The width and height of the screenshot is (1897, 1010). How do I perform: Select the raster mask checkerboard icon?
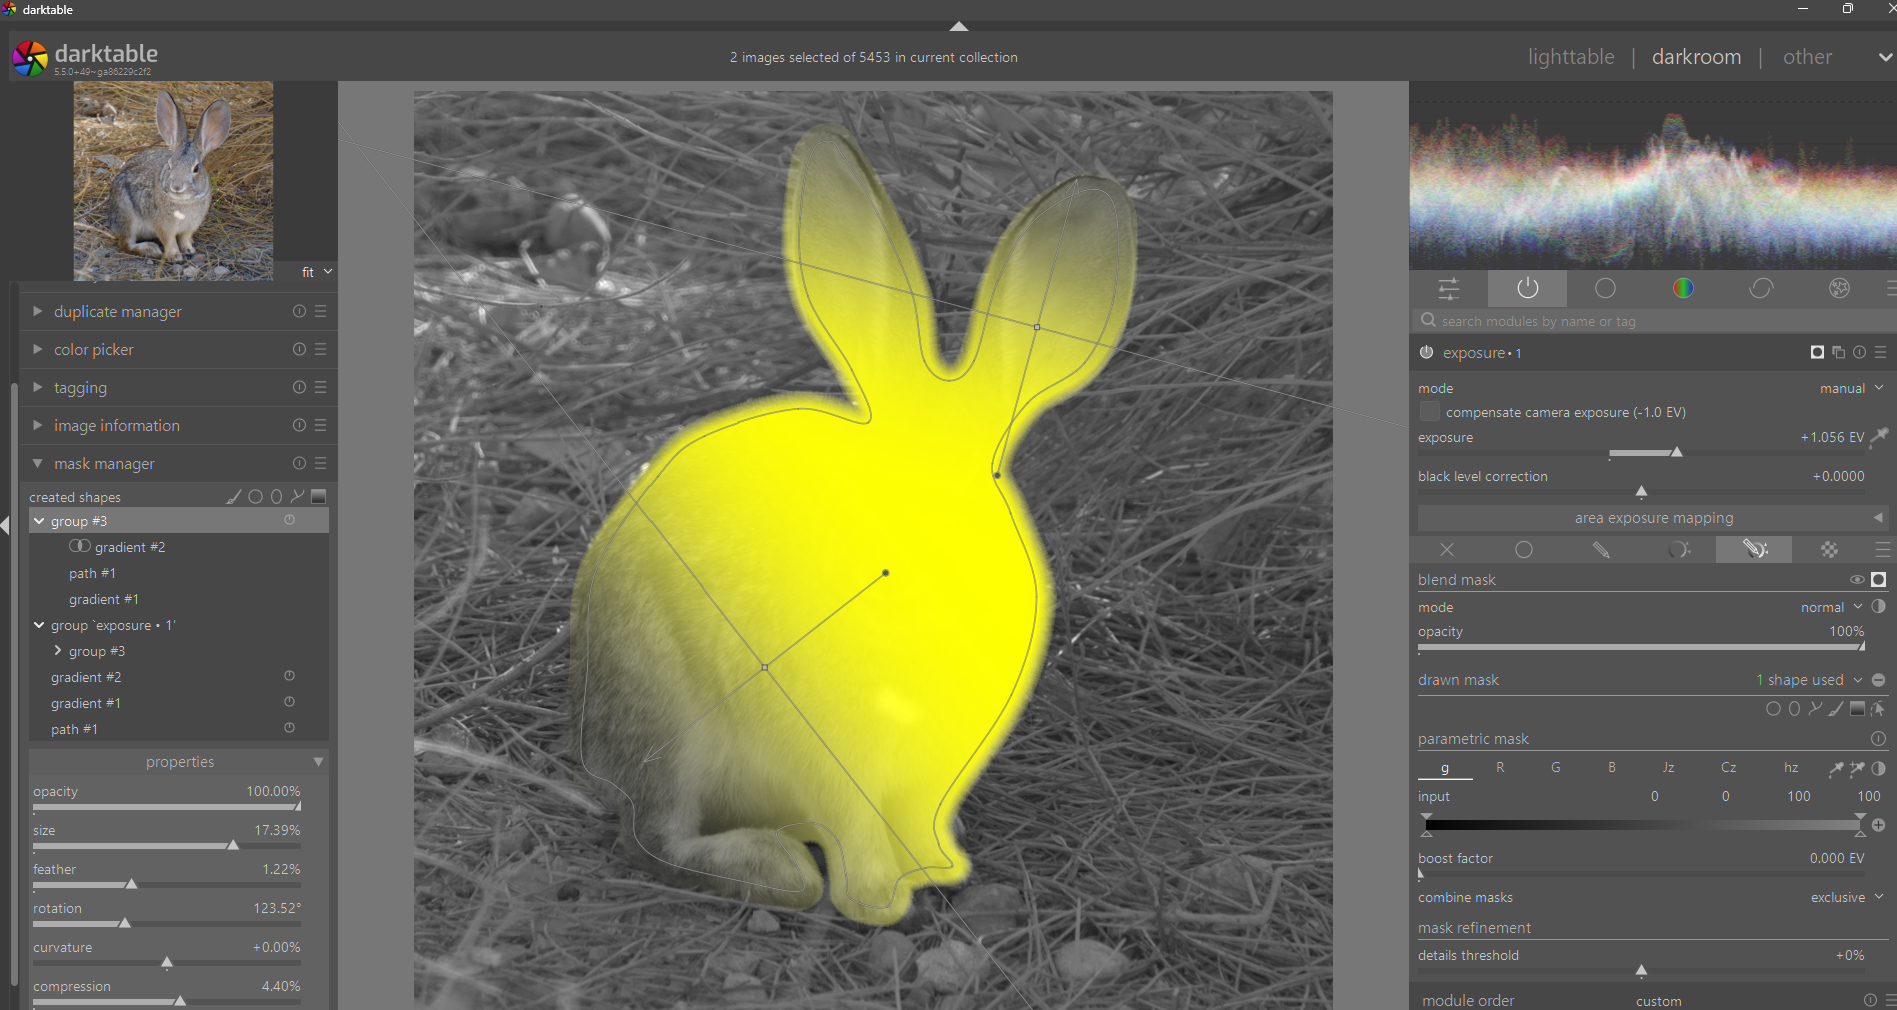click(x=1829, y=550)
